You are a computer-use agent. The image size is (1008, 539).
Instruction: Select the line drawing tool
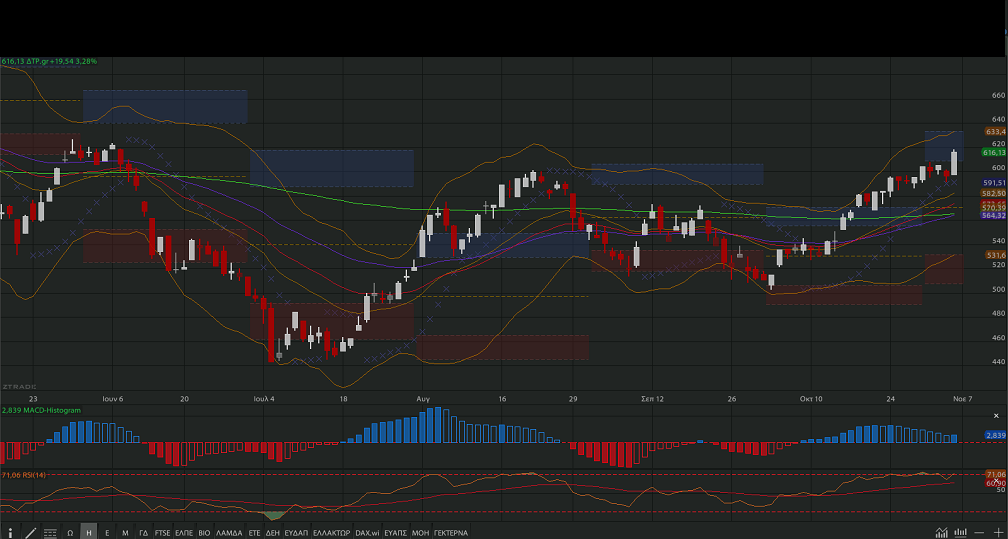coord(30,533)
